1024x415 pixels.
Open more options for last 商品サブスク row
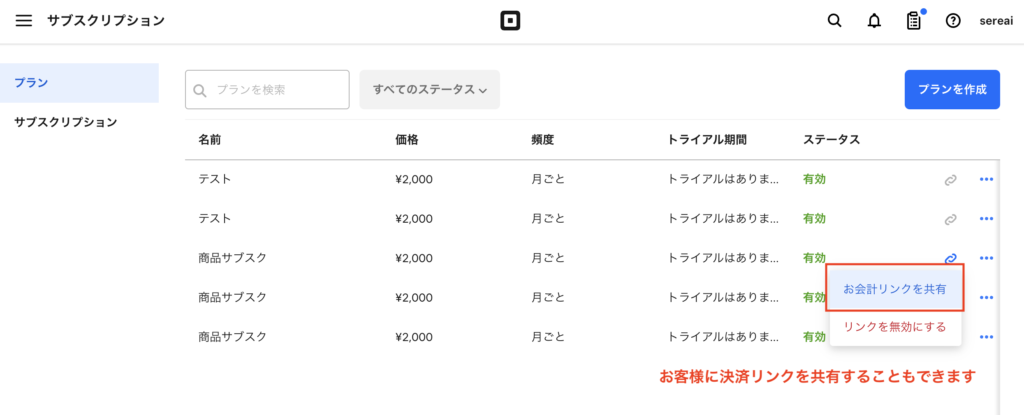click(x=987, y=337)
